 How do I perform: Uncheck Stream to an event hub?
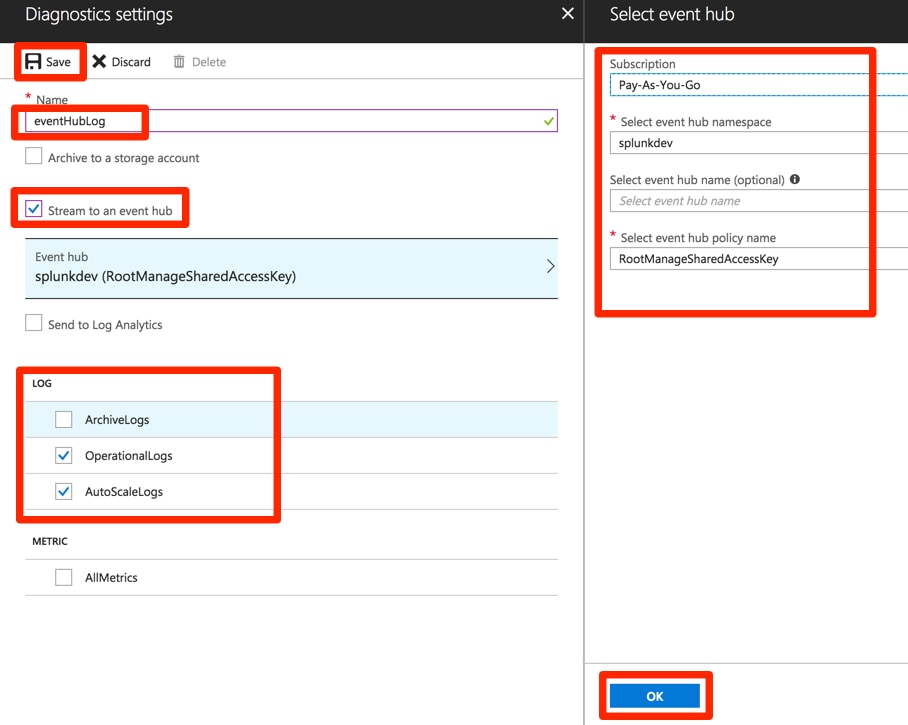click(x=34, y=209)
